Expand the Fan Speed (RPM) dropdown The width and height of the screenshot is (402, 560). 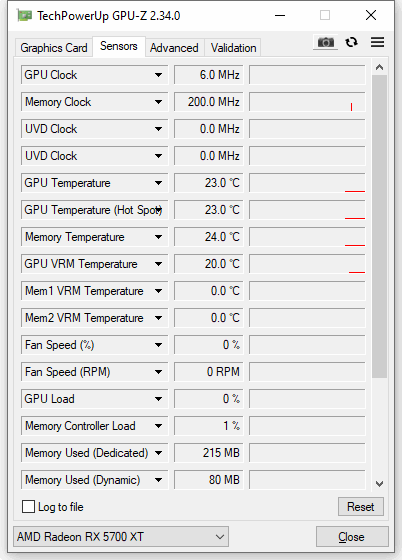(159, 372)
